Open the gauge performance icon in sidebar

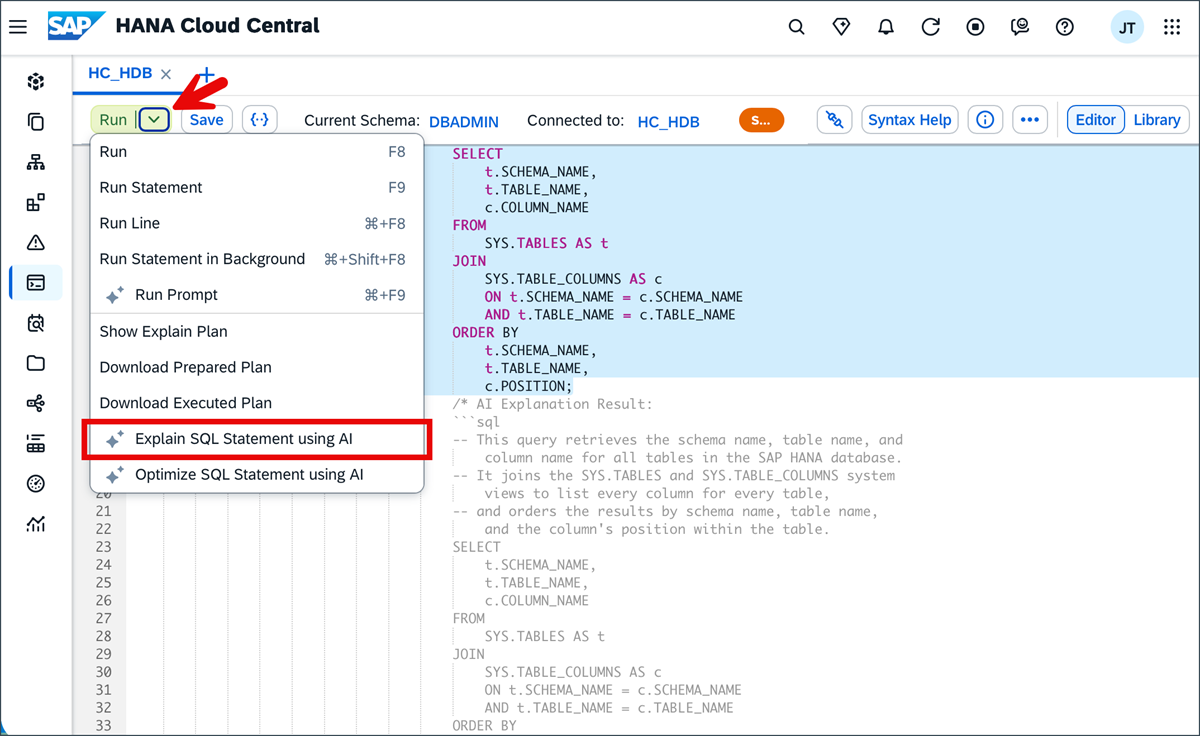[x=36, y=484]
